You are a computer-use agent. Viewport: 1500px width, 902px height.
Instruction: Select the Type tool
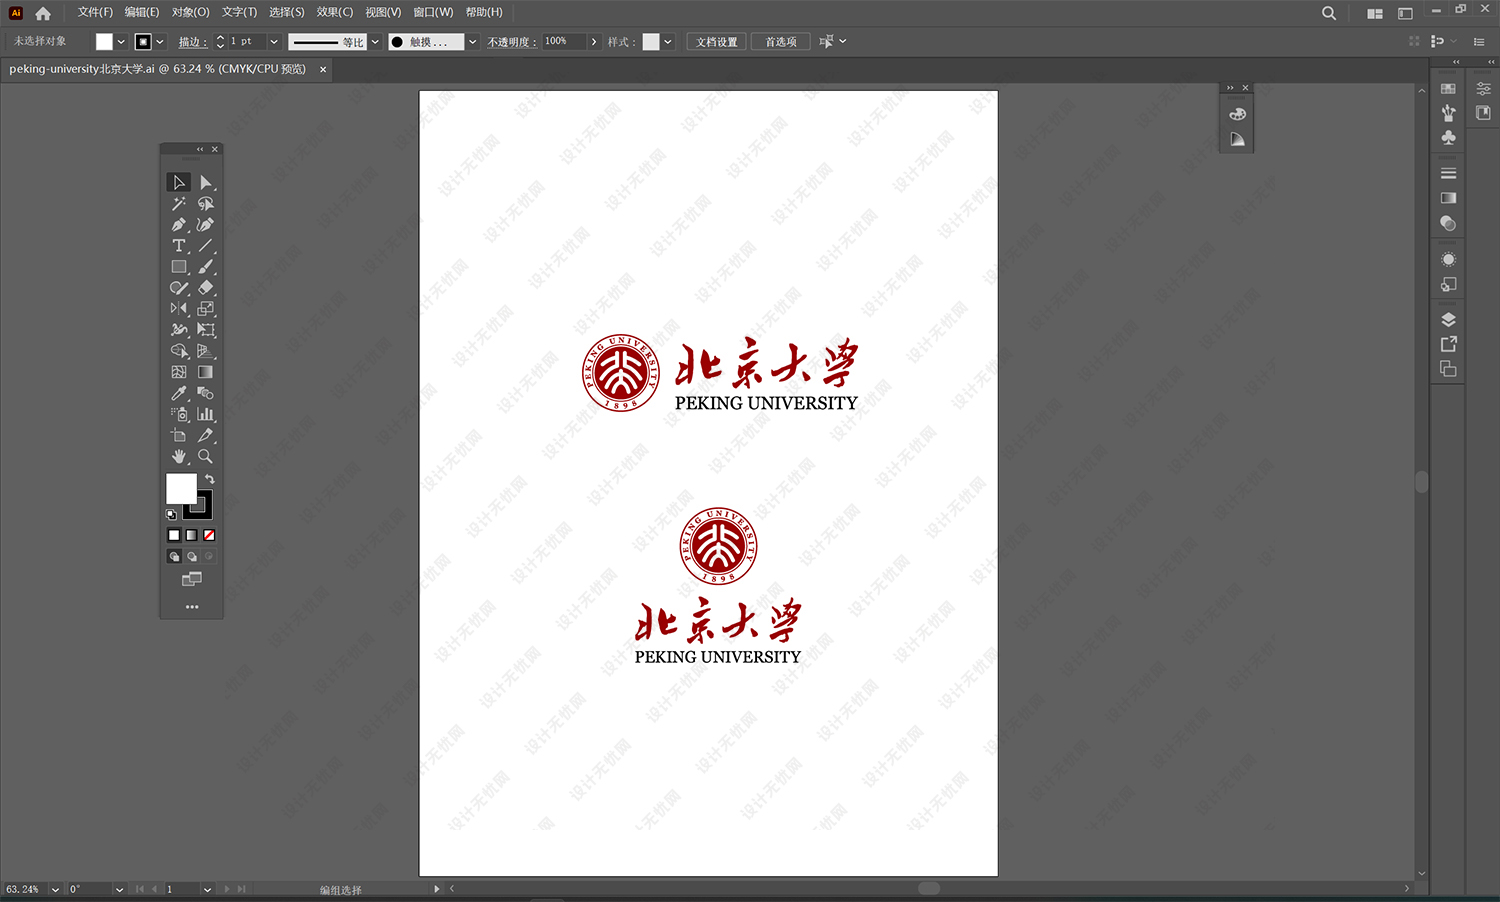[179, 245]
